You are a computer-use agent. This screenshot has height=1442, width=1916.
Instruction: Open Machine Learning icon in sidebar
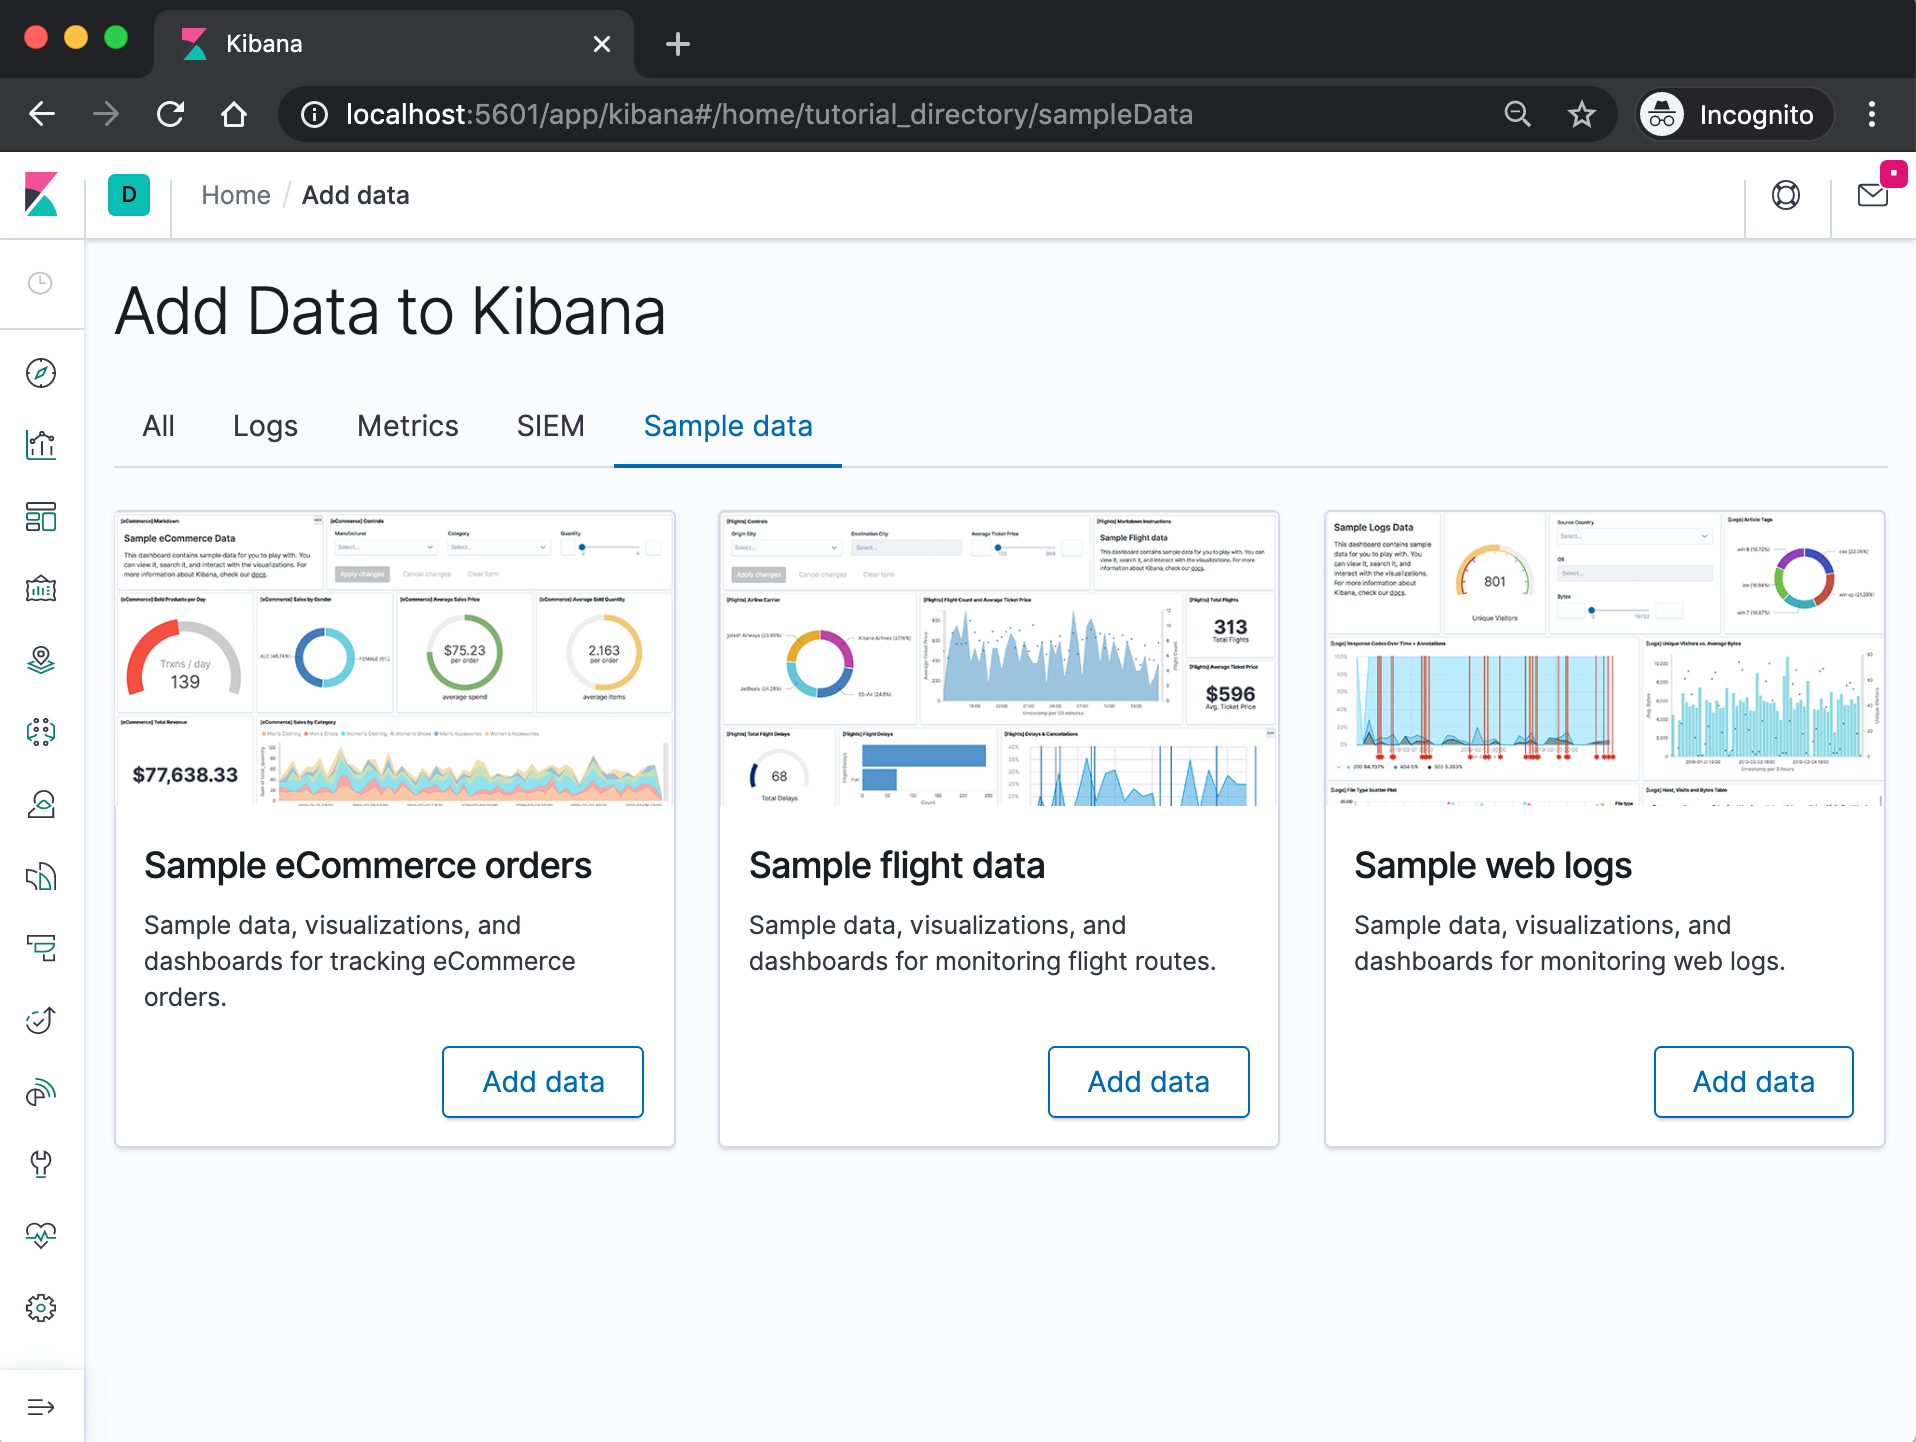(41, 732)
